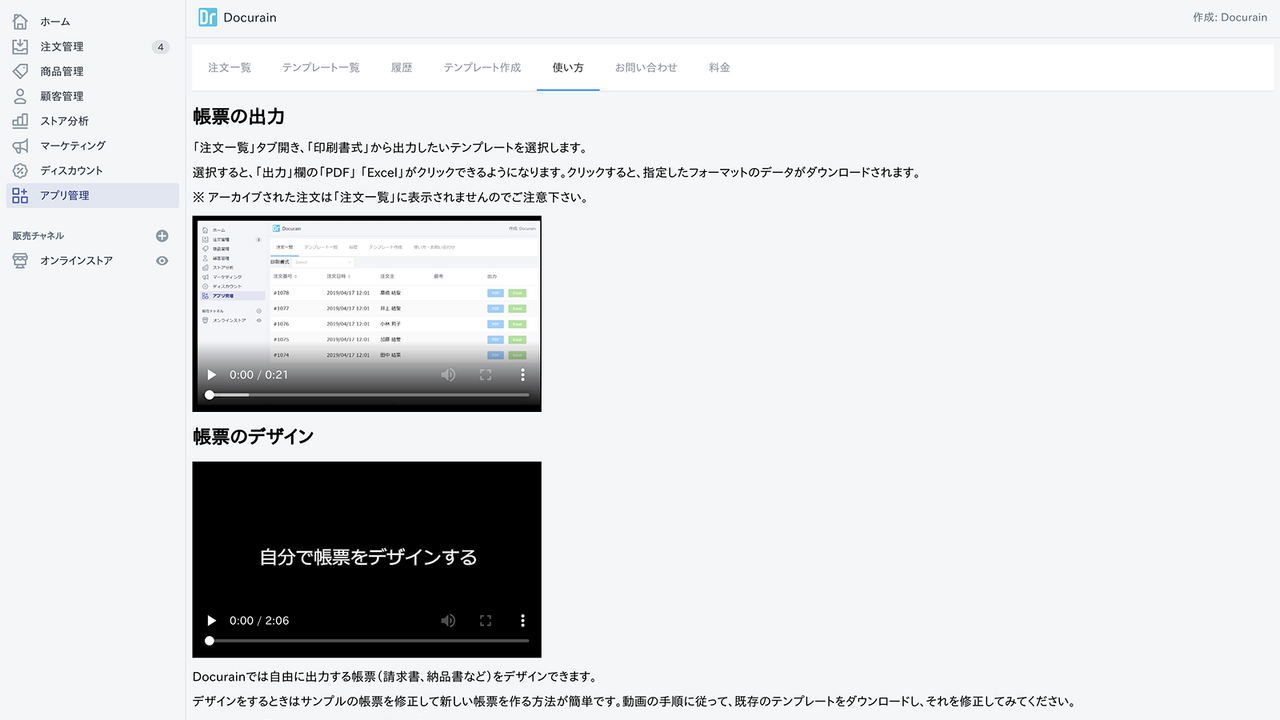Click the Docurain logo icon

point(207,17)
